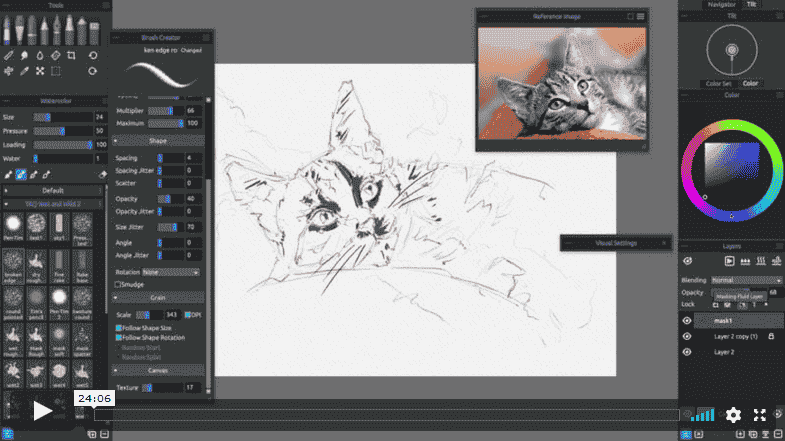Click the wet the layer icon
785x441 pixels.
[x=745, y=261]
